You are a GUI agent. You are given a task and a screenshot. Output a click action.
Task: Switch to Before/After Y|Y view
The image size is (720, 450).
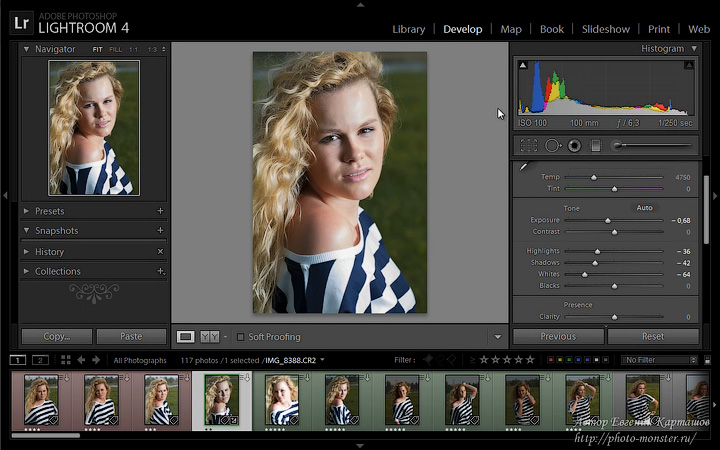210,337
